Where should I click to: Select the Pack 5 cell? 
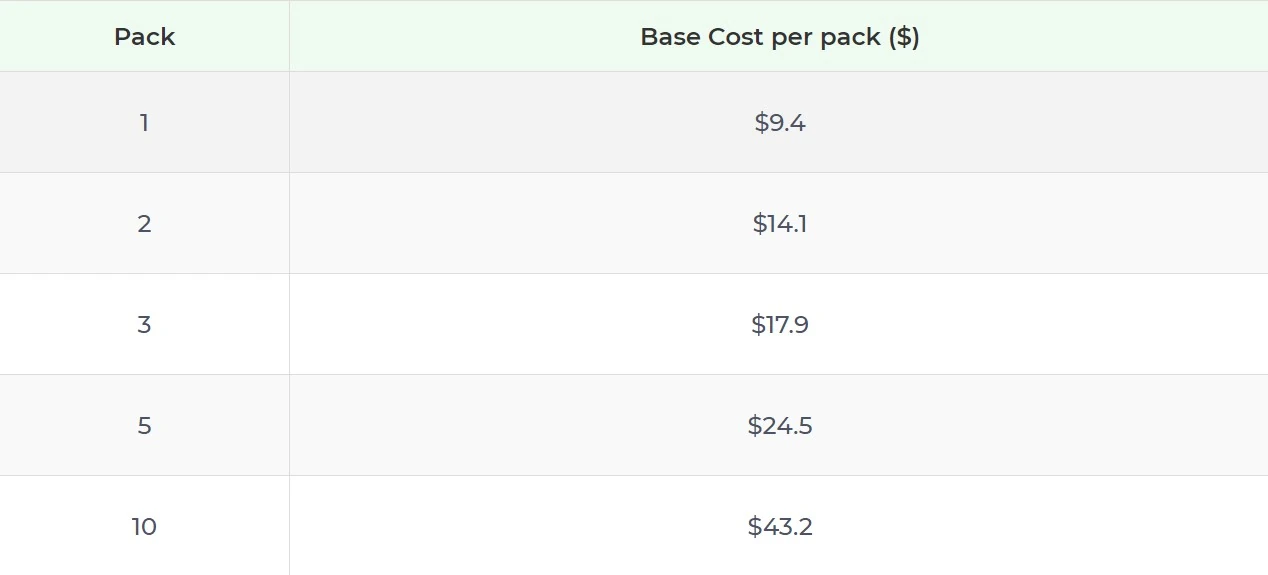click(x=144, y=426)
